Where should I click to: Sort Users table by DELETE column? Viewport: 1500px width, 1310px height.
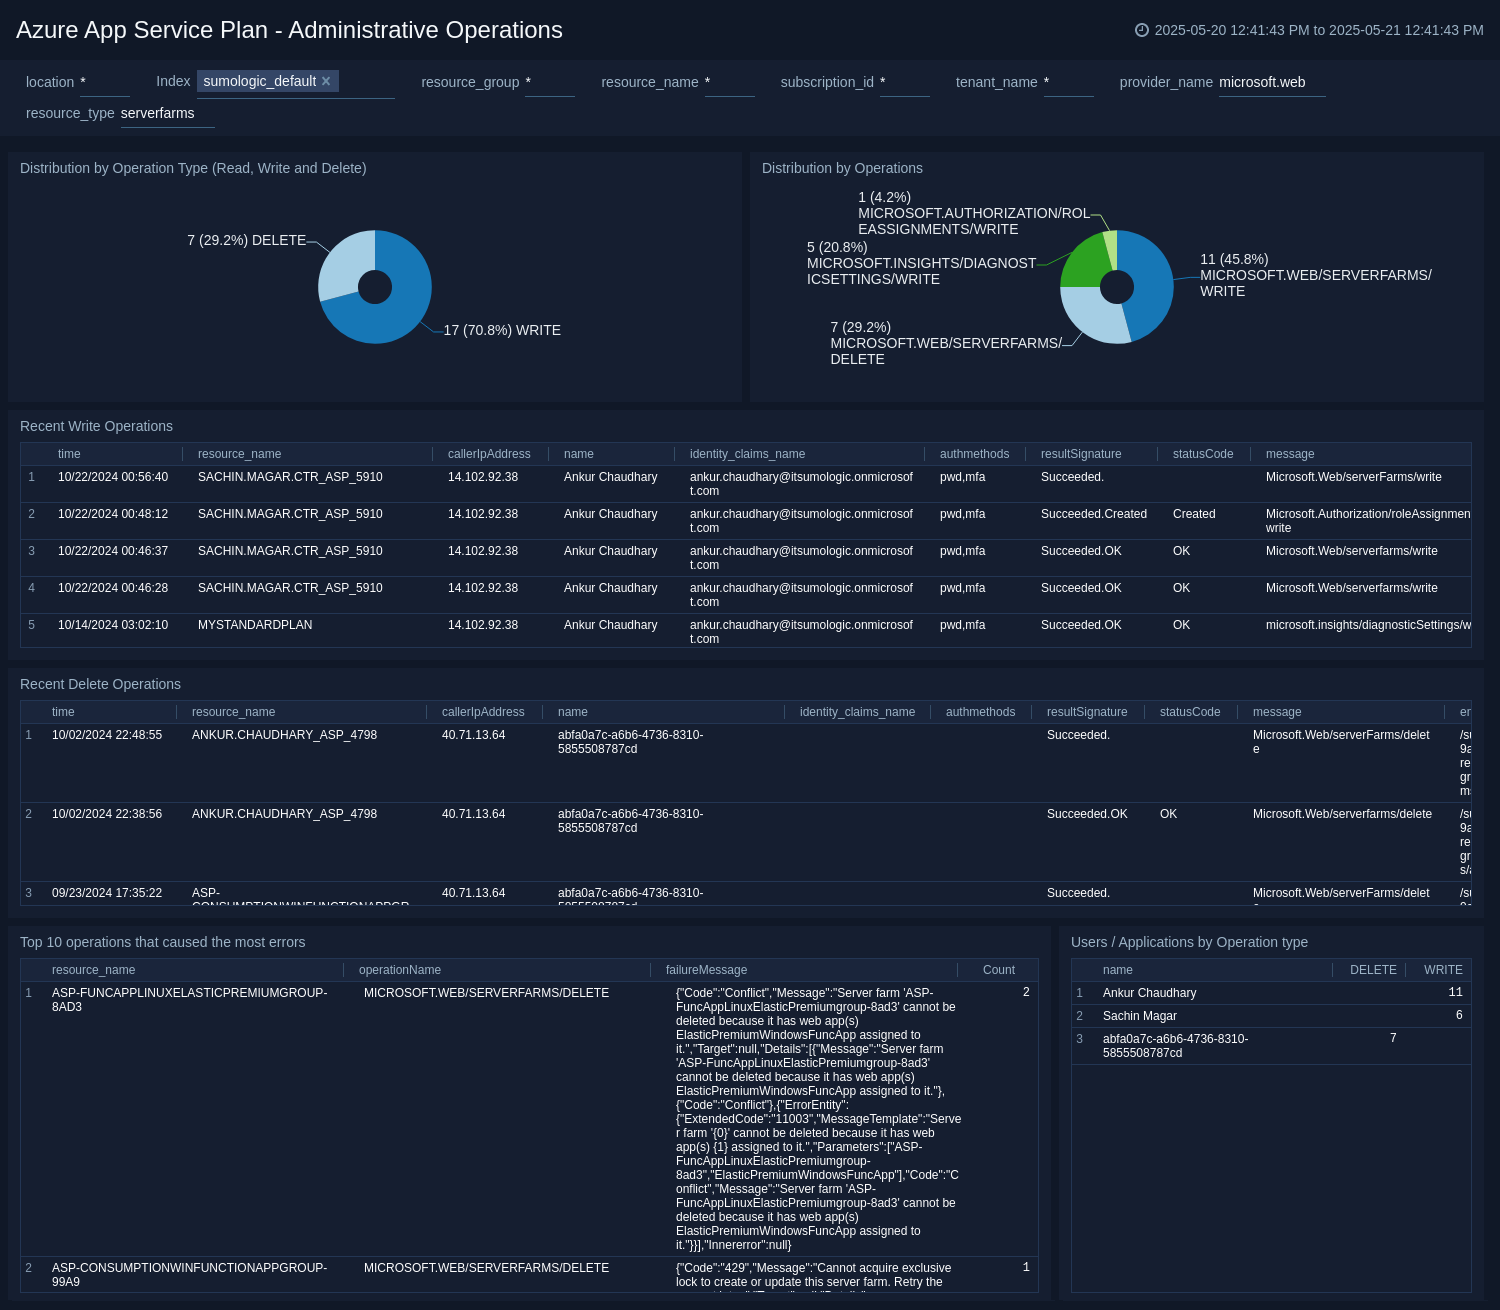coord(1373,970)
